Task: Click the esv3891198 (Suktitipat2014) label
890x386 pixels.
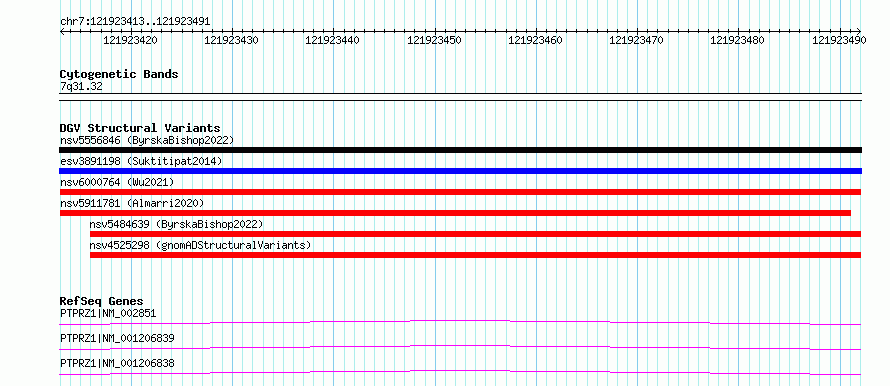Action: (141, 161)
